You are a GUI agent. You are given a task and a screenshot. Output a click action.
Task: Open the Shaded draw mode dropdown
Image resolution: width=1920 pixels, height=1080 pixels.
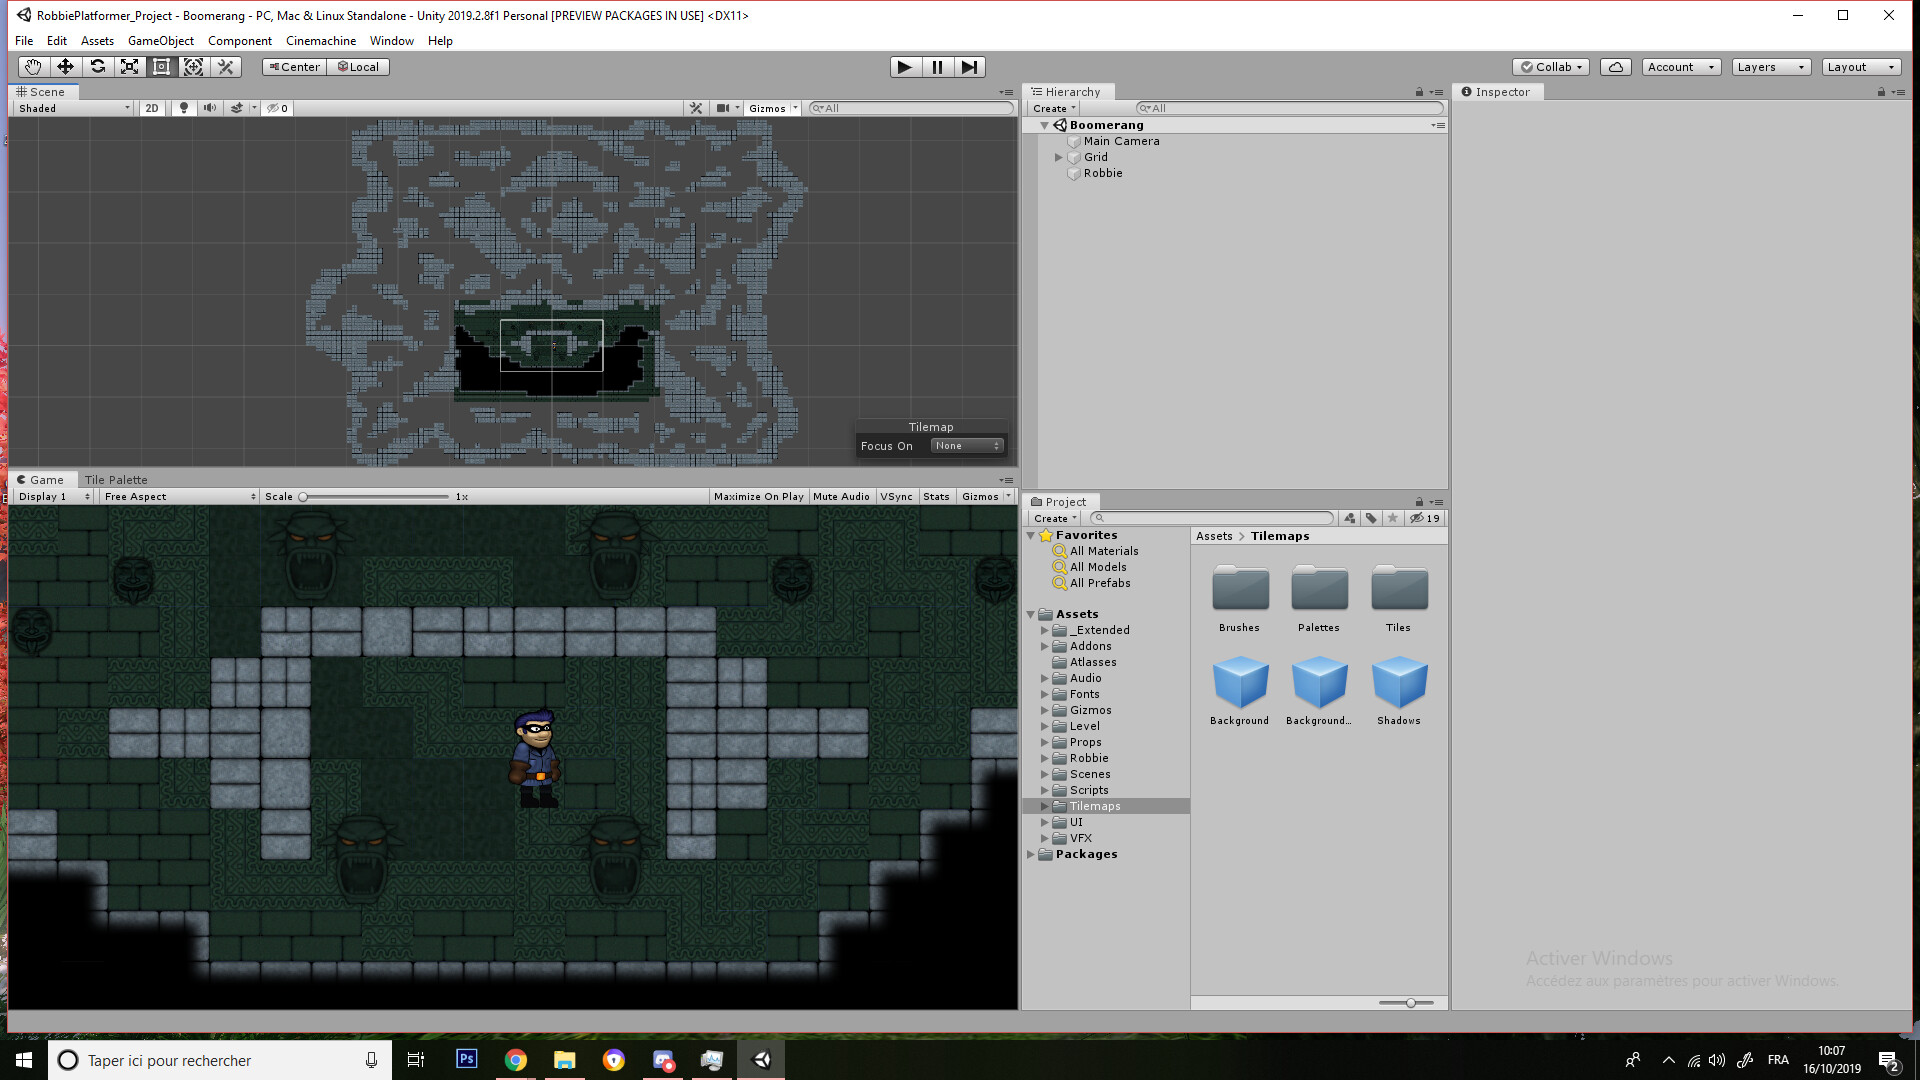(x=74, y=108)
